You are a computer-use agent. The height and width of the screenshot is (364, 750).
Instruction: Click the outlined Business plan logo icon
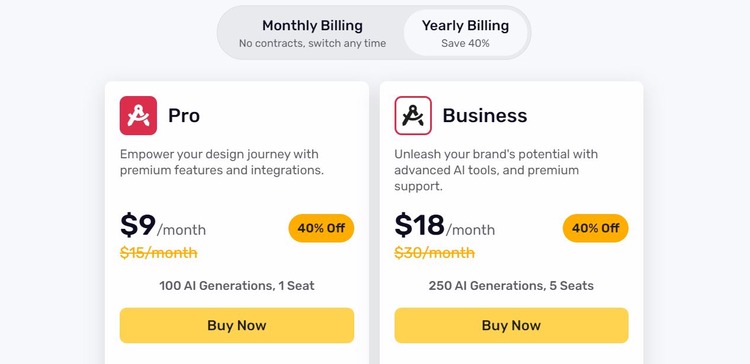[413, 115]
